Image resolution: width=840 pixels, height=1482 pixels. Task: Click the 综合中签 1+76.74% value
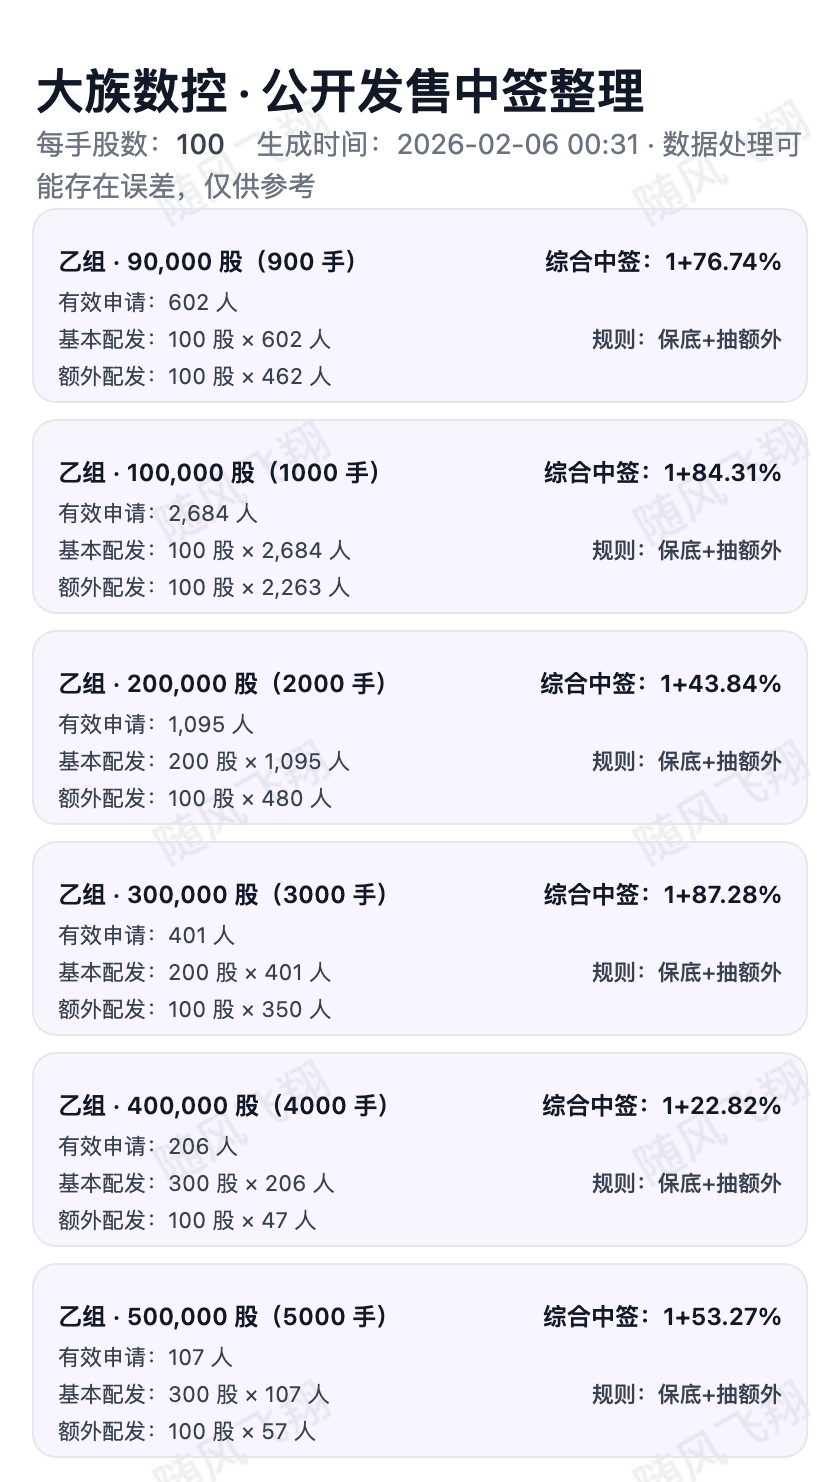point(663,262)
